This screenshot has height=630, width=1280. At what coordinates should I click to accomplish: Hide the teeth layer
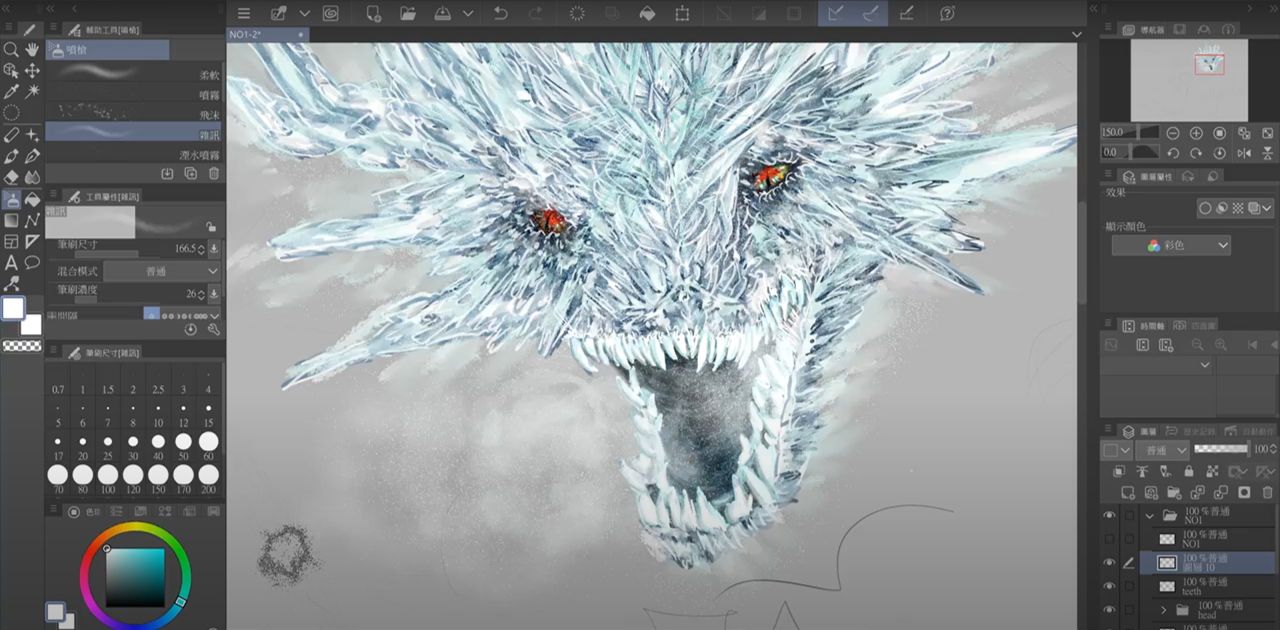pos(1109,587)
